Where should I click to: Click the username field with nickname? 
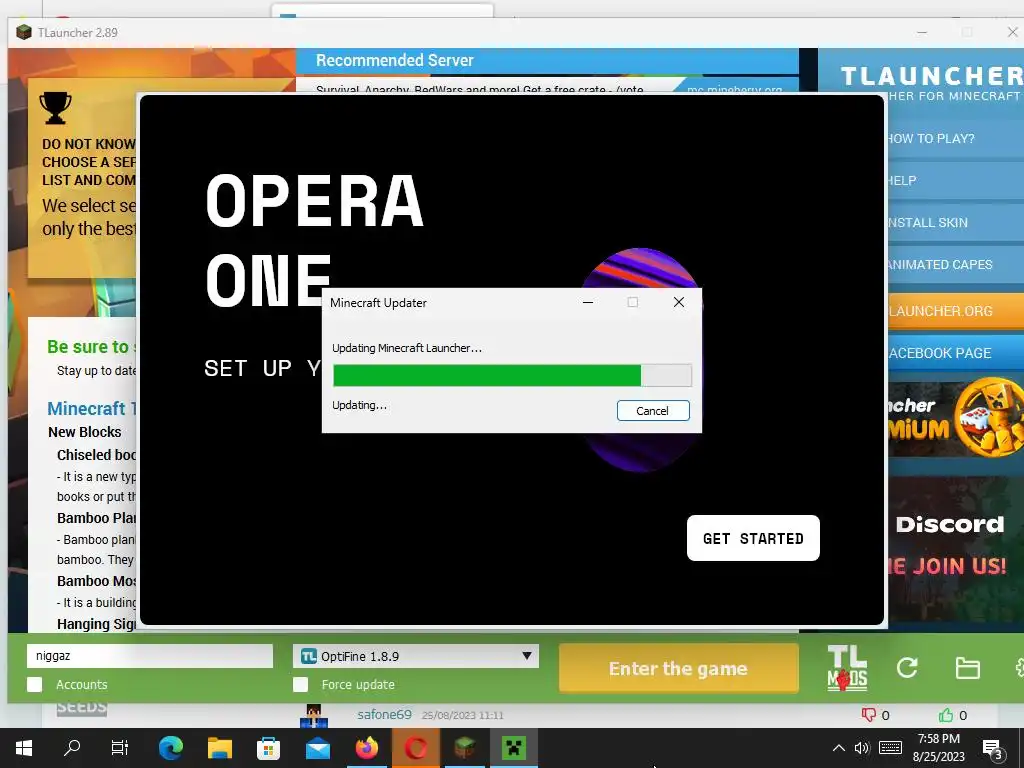pyautogui.click(x=150, y=656)
